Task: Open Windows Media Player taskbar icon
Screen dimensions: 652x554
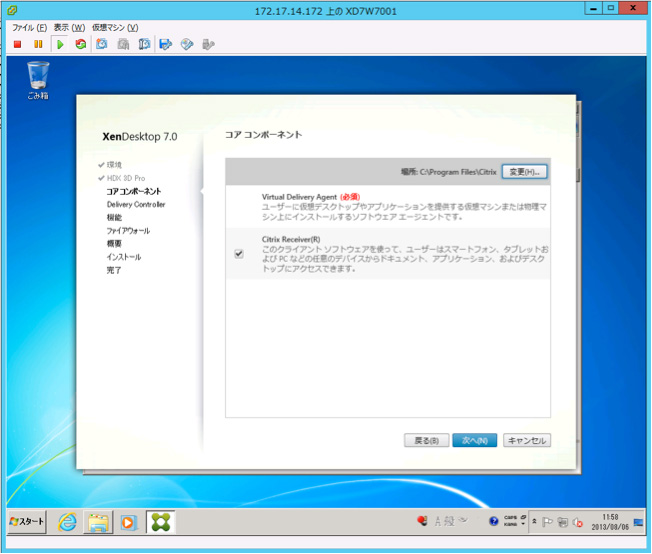Action: 129,522
